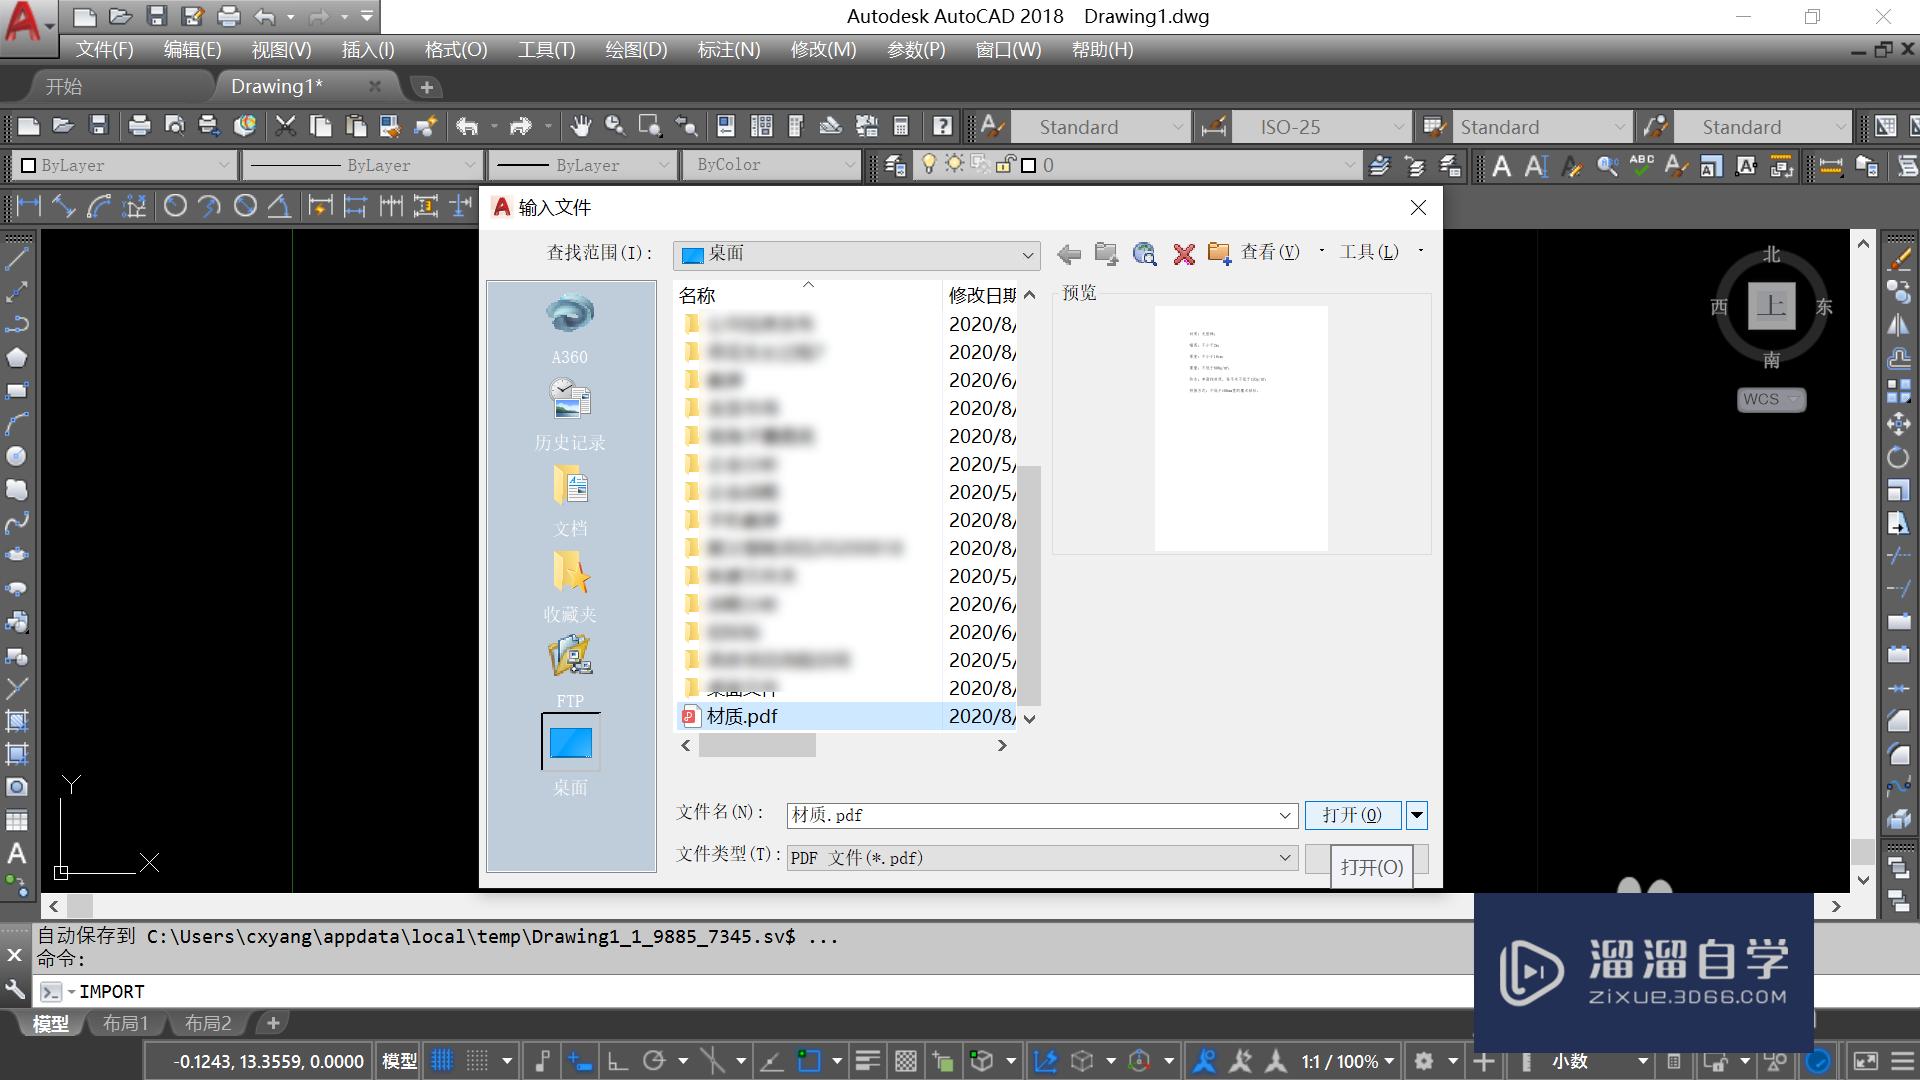1920x1080 pixels.
Task: Toggle snap mode in status bar
Action: (479, 1061)
